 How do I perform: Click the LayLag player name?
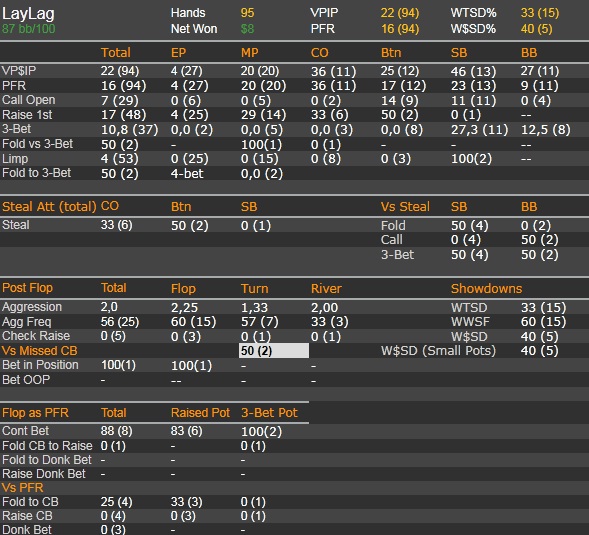click(28, 14)
